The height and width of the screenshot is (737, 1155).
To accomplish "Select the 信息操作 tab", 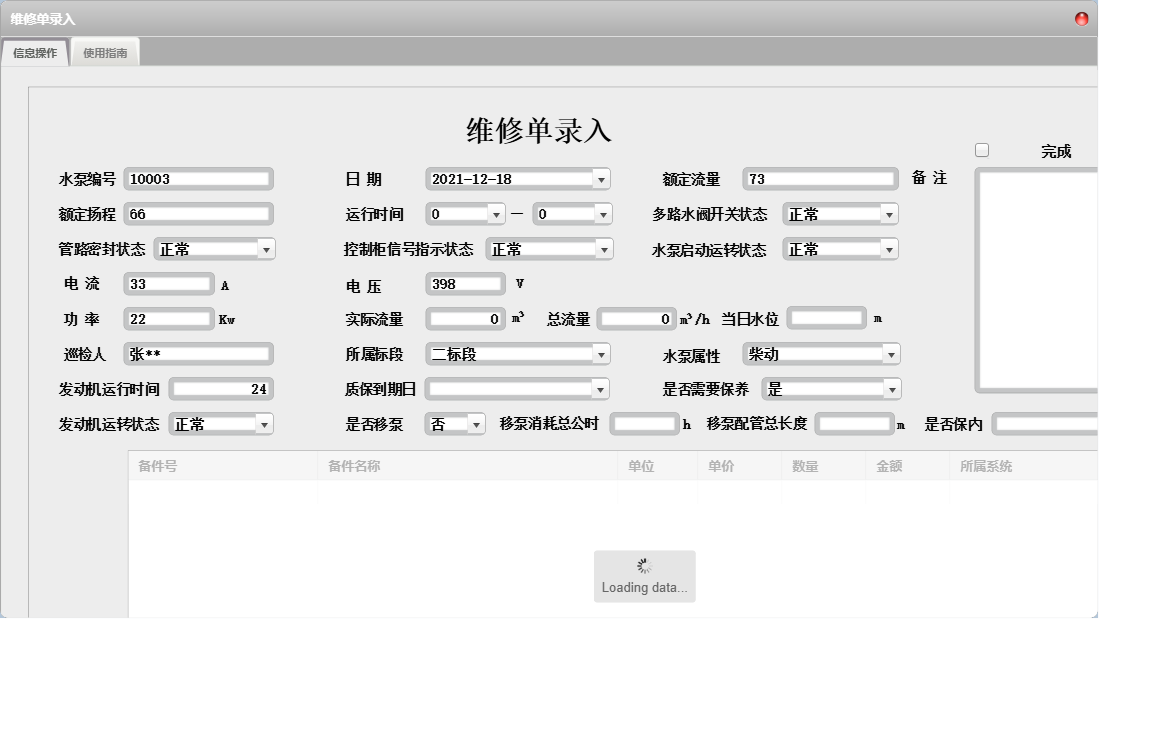I will click(33, 51).
